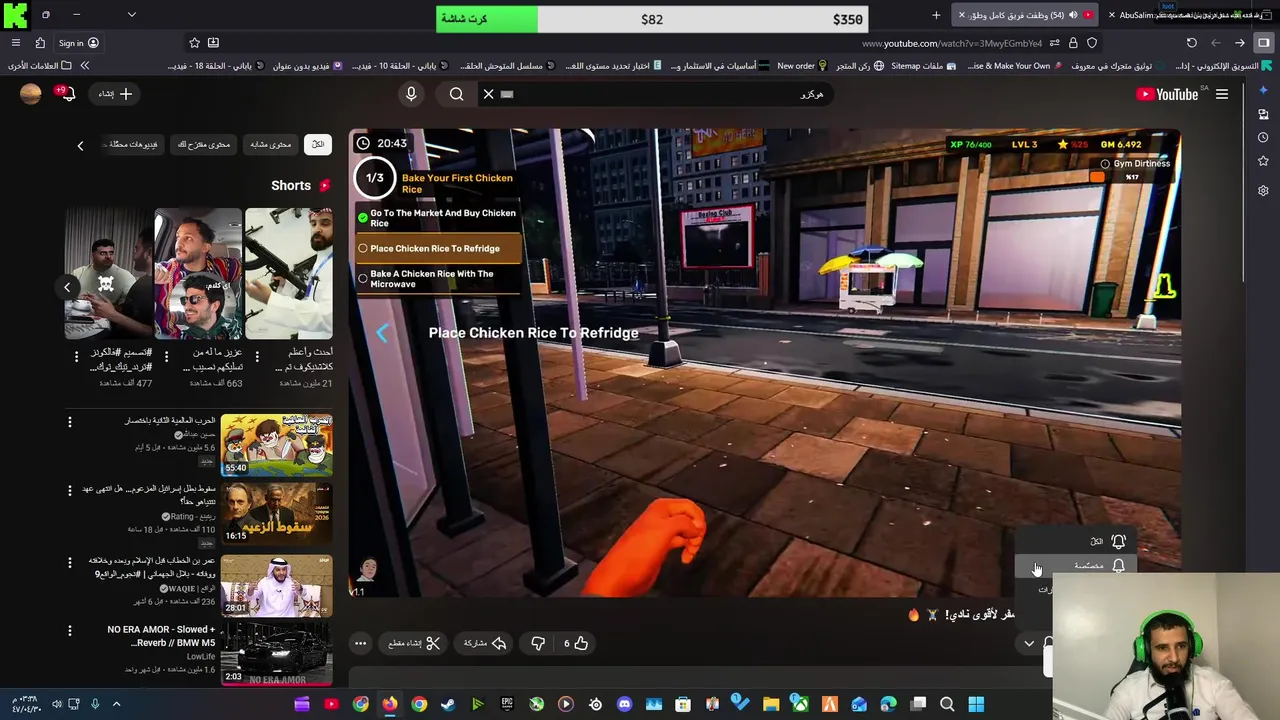Open the browser application menu icon

tap(15, 43)
